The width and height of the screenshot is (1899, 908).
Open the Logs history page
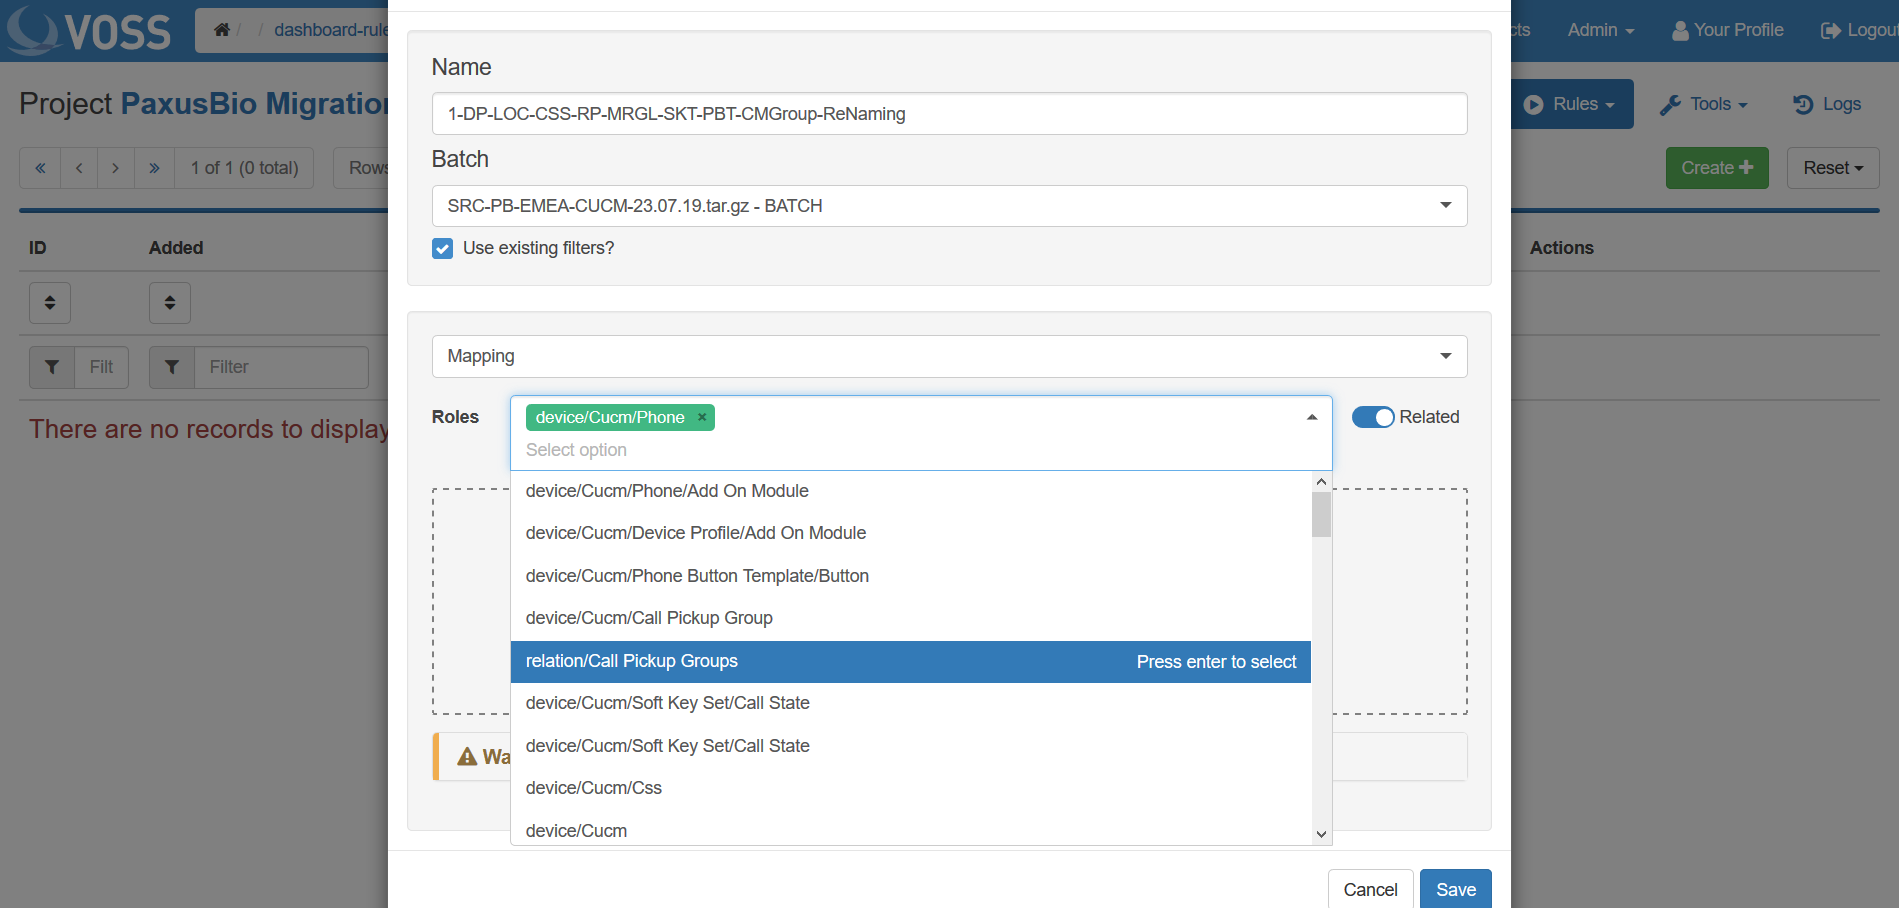coord(1827,104)
